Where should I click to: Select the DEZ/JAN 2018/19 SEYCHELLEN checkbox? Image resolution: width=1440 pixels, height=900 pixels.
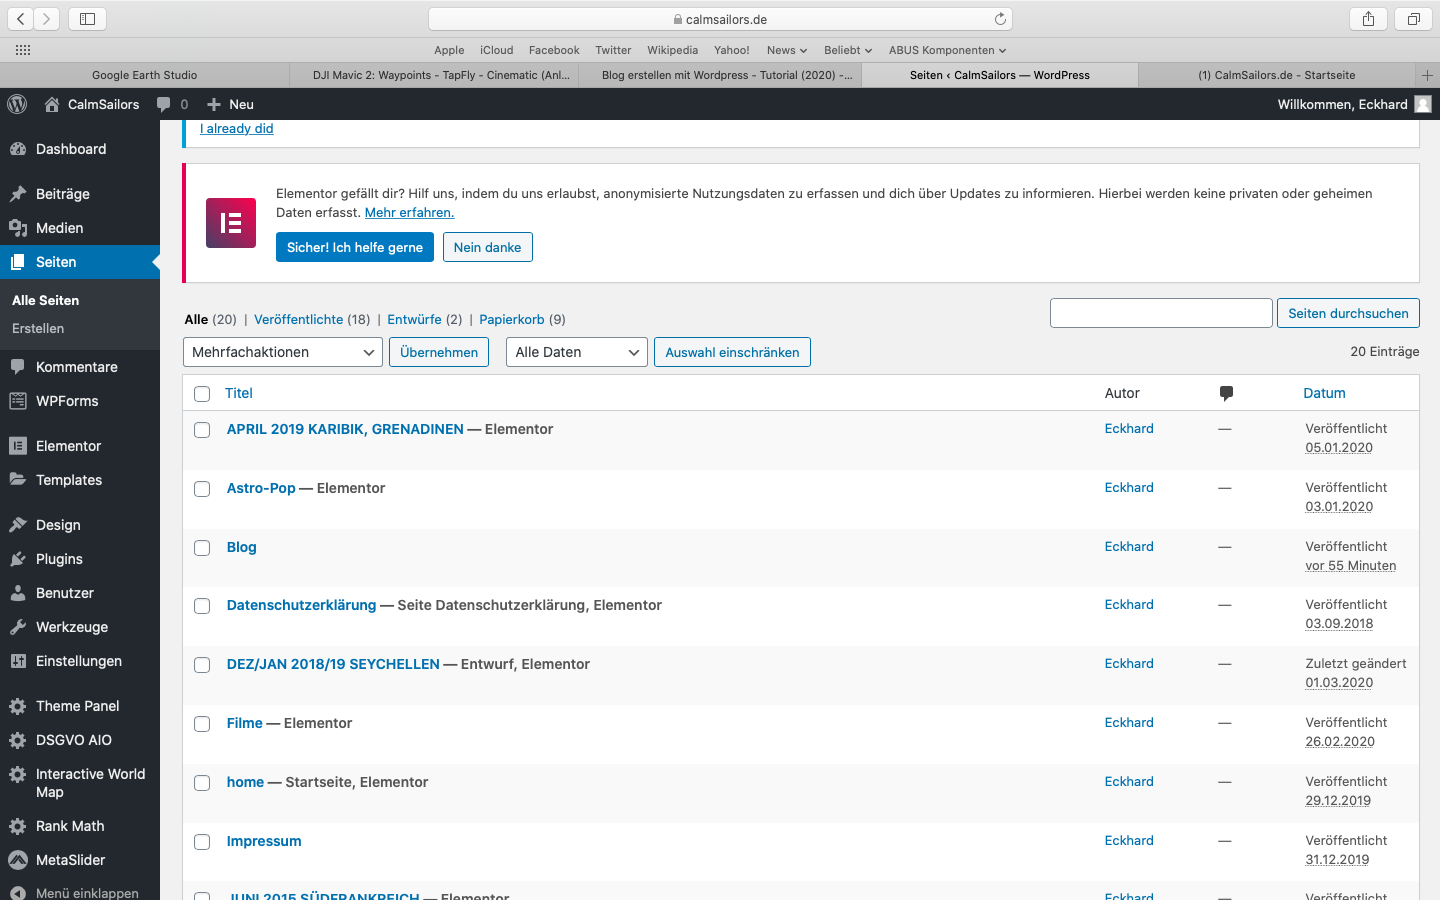pyautogui.click(x=202, y=665)
